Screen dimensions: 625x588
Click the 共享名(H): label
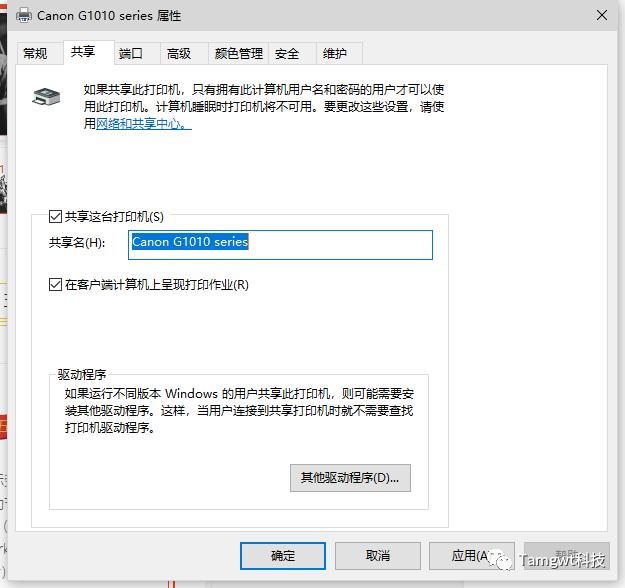(77, 242)
